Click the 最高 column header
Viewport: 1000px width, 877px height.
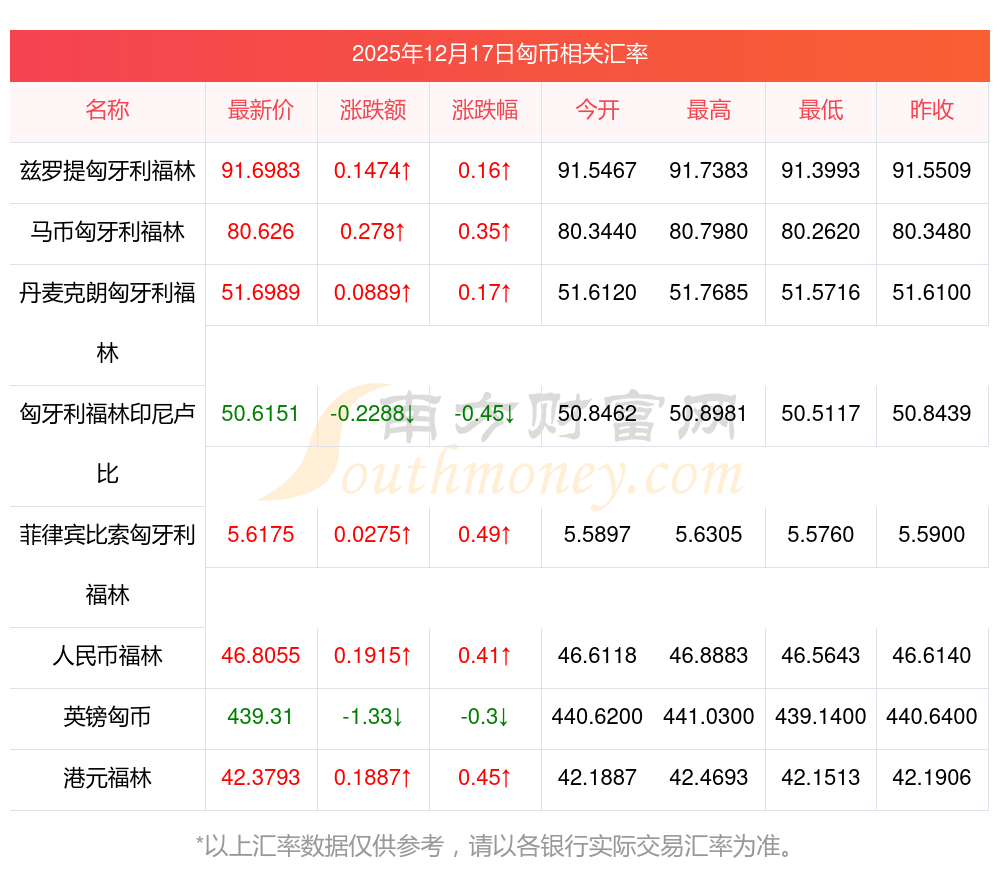709,110
